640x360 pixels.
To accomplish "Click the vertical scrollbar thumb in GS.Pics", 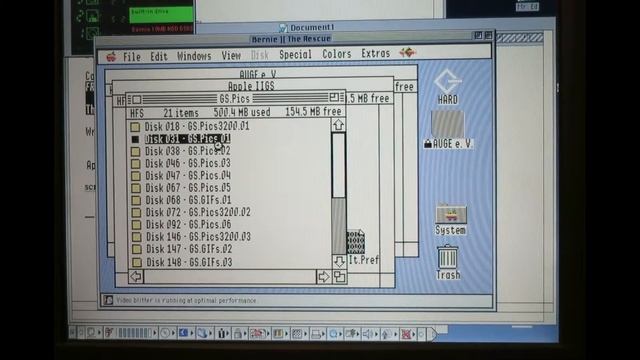I will click(338, 165).
